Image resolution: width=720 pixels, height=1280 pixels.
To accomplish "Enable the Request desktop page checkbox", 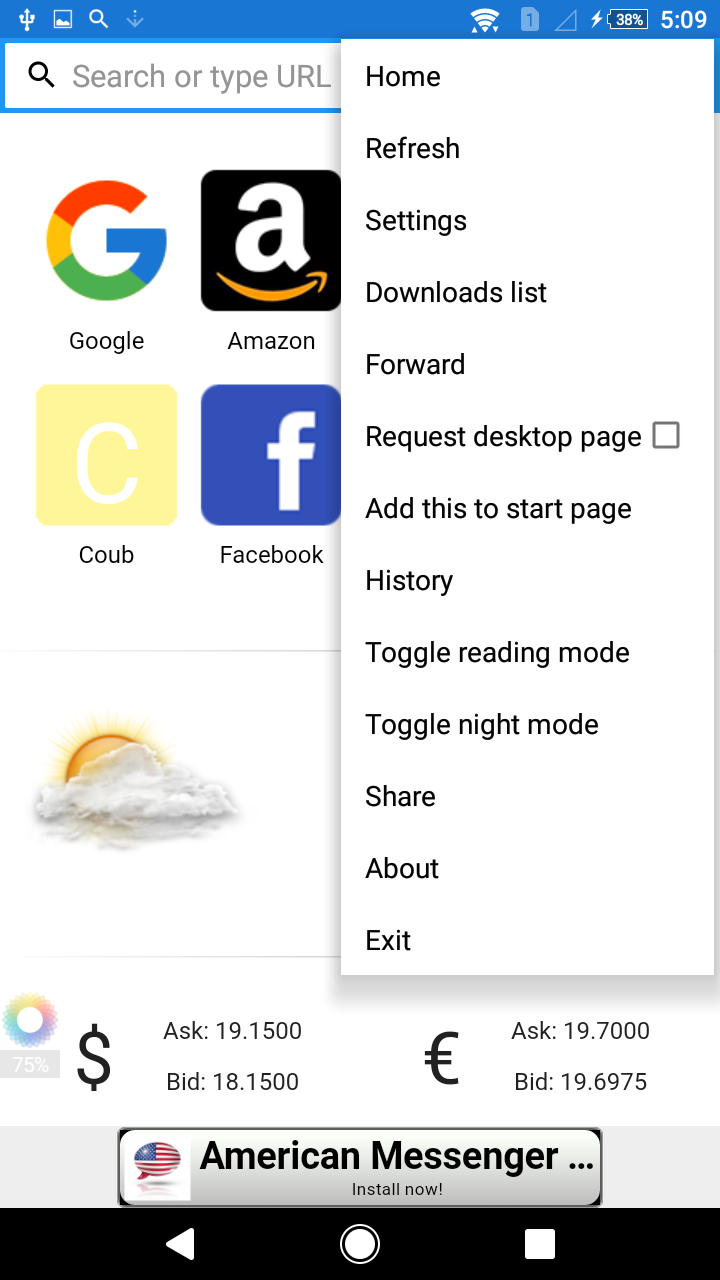I will coord(666,436).
